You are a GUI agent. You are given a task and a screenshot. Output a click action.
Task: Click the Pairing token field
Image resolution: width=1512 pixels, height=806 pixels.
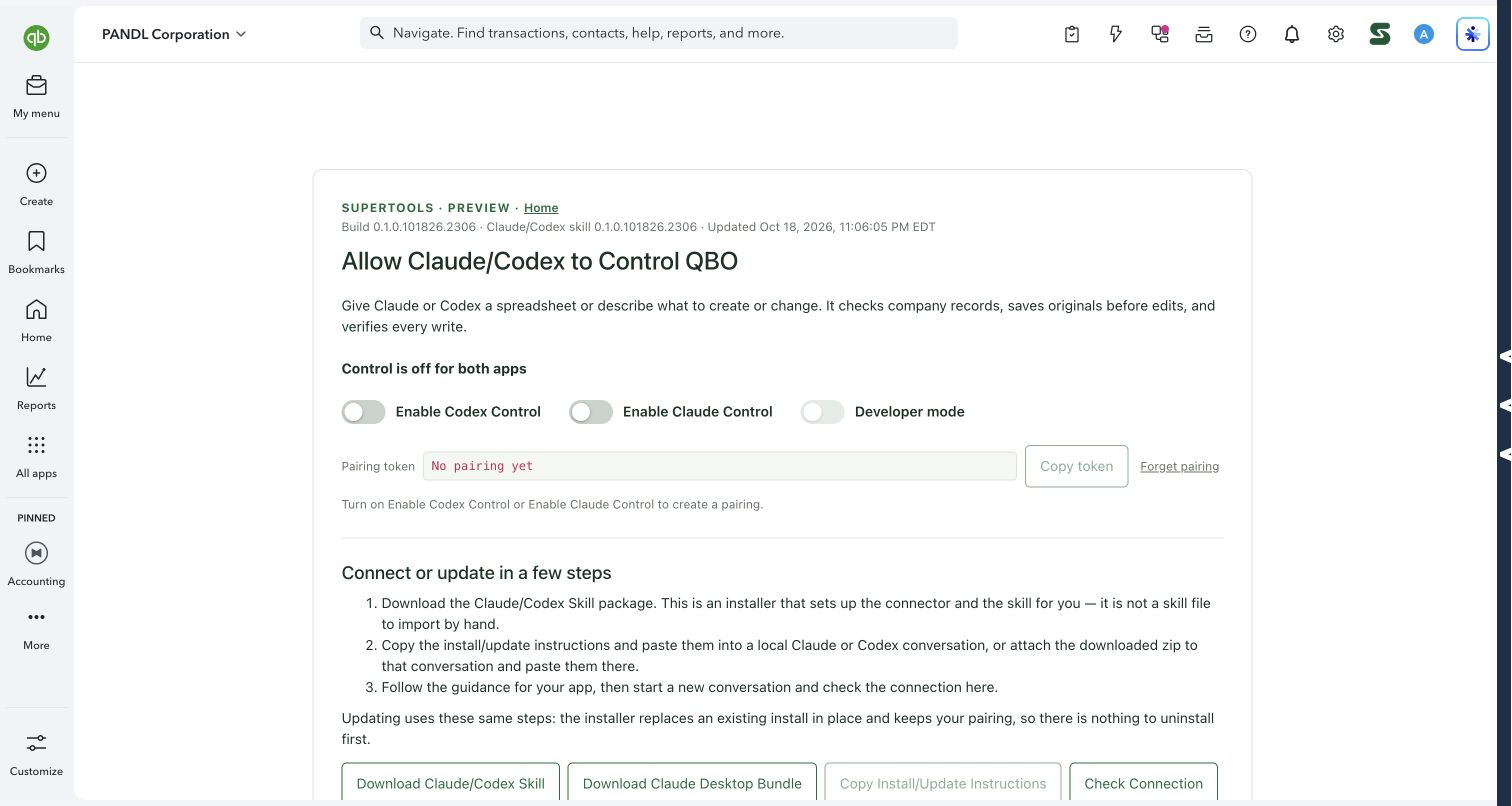pyautogui.click(x=720, y=466)
